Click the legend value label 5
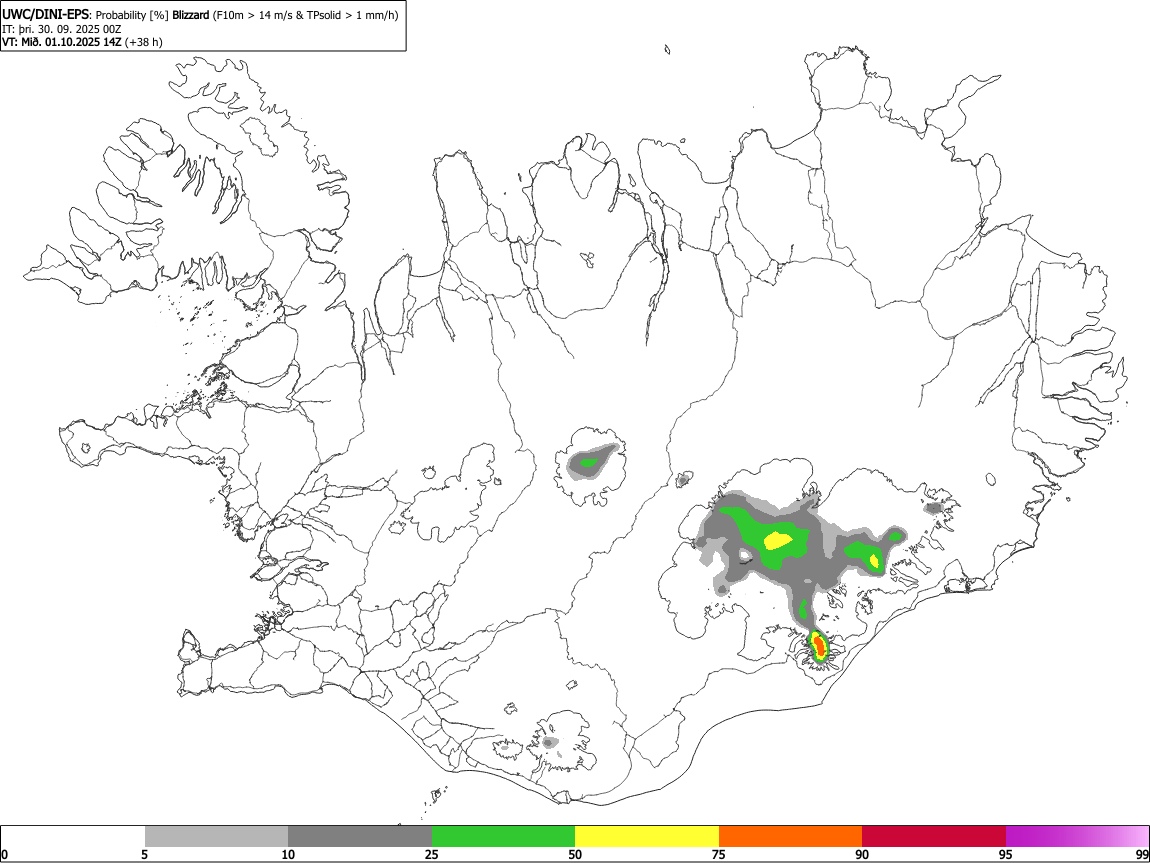 pos(144,854)
